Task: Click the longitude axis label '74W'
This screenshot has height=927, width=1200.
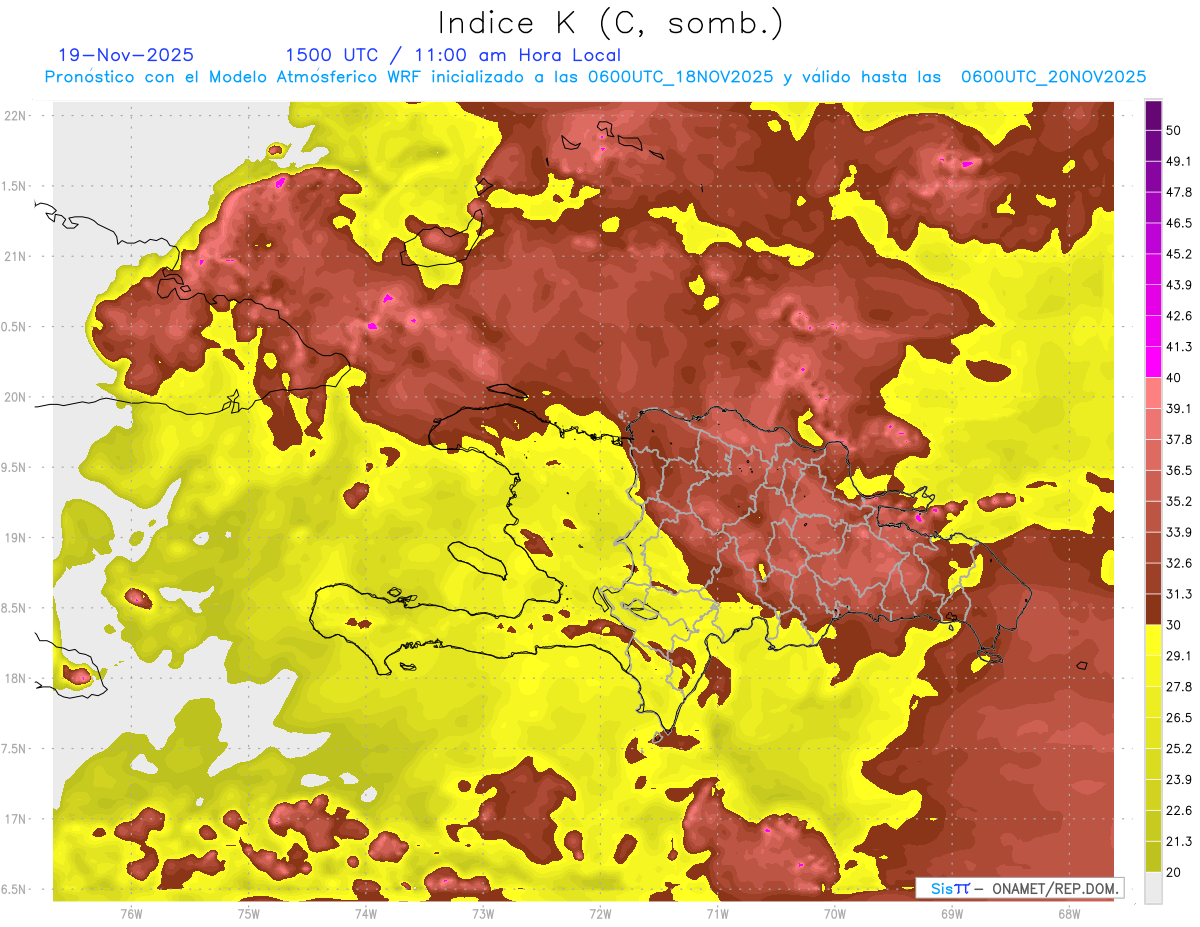Action: tap(365, 913)
